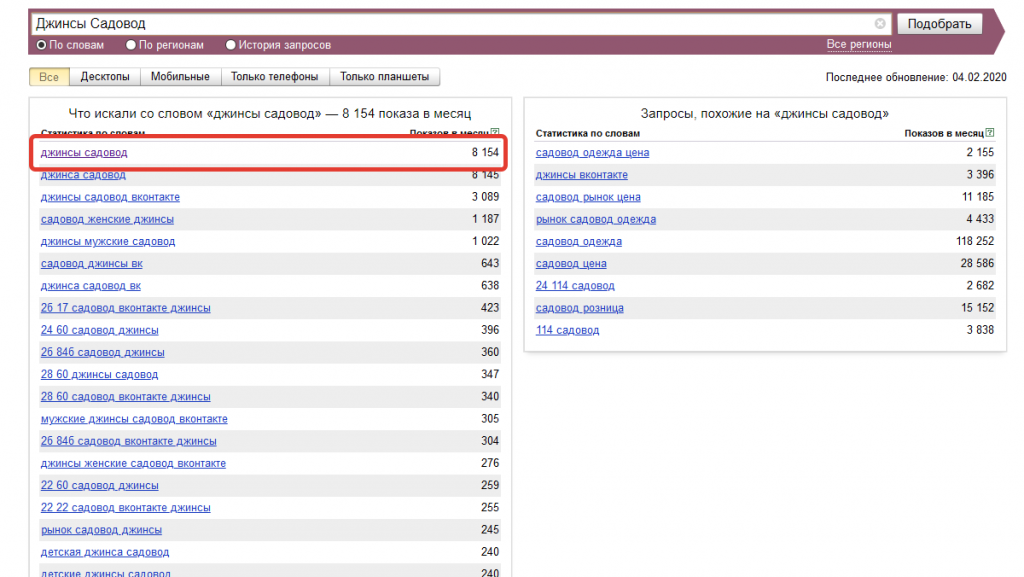Image resolution: width=1024 pixels, height=577 pixels.
Task: Open the мужские джинсы садовод вконтакте link
Action: click(134, 418)
